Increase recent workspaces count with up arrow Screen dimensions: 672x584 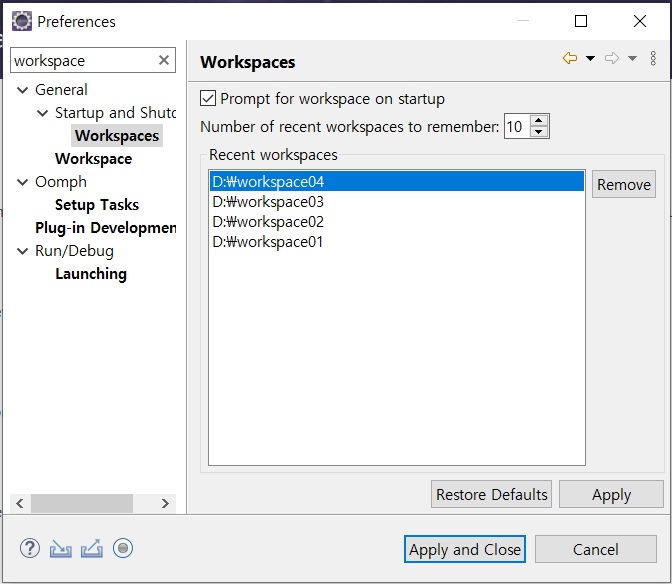[539, 120]
